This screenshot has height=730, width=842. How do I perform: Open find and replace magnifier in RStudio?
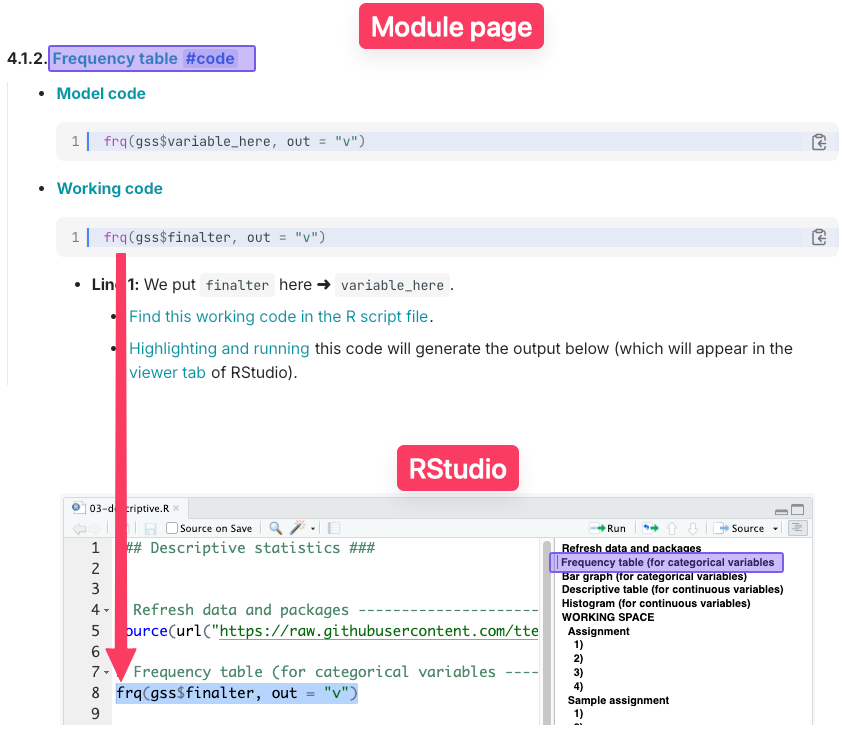(275, 528)
